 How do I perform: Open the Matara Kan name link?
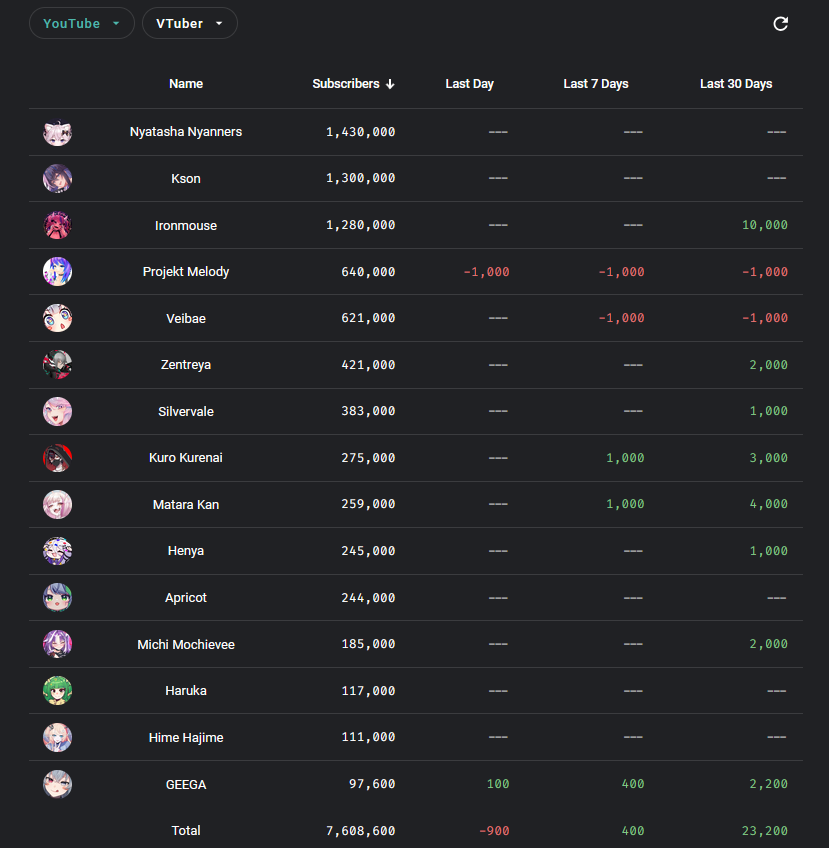click(x=186, y=505)
